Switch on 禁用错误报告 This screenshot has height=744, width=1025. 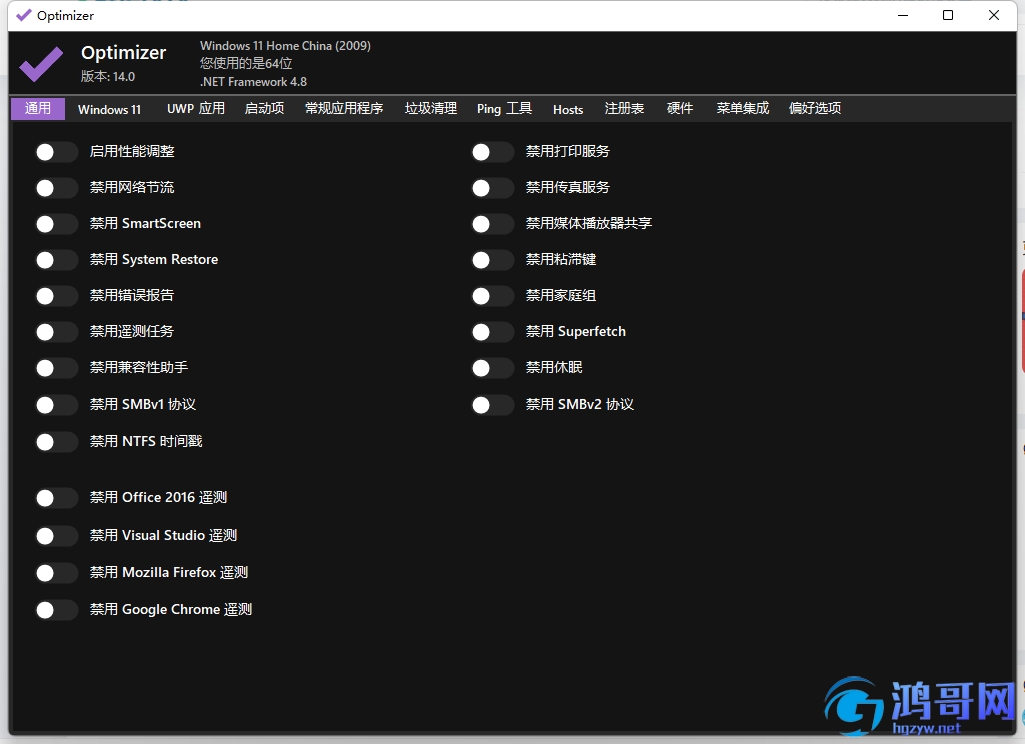(56, 296)
